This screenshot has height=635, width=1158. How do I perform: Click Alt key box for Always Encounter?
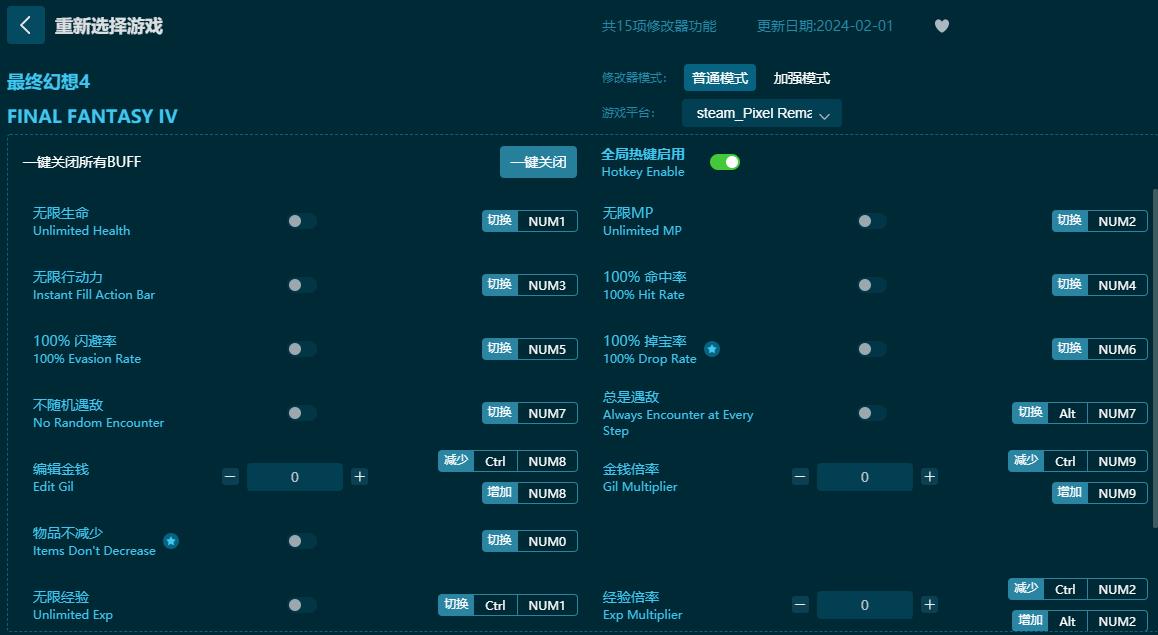pyautogui.click(x=1067, y=413)
